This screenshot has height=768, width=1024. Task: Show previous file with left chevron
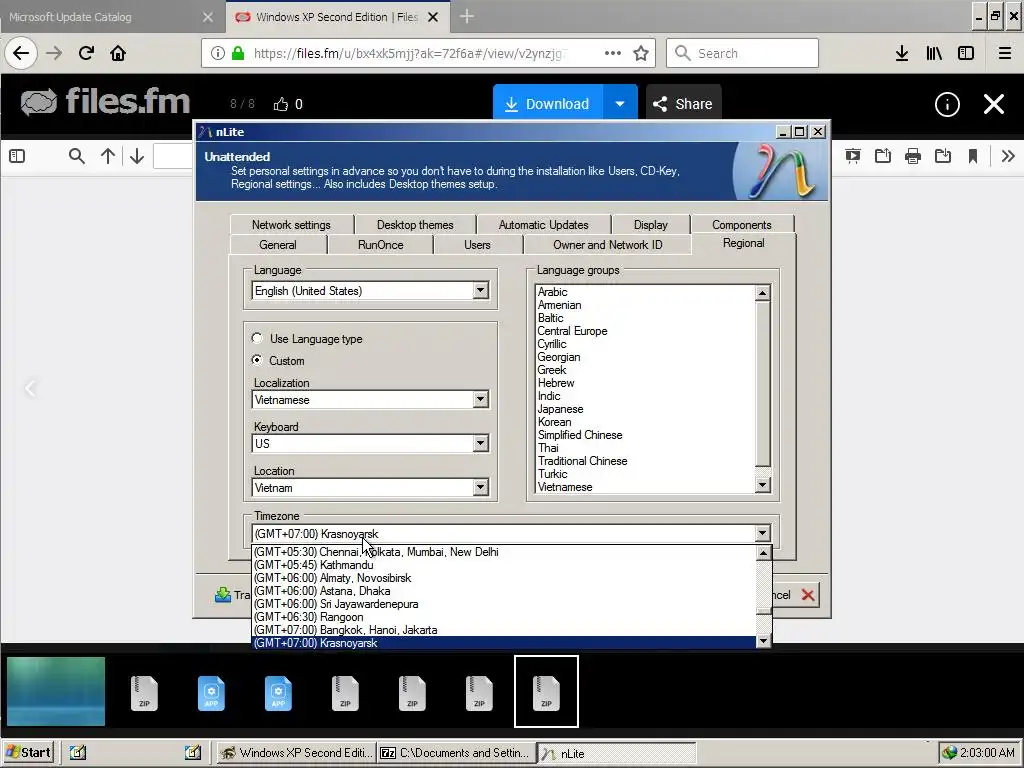point(30,389)
